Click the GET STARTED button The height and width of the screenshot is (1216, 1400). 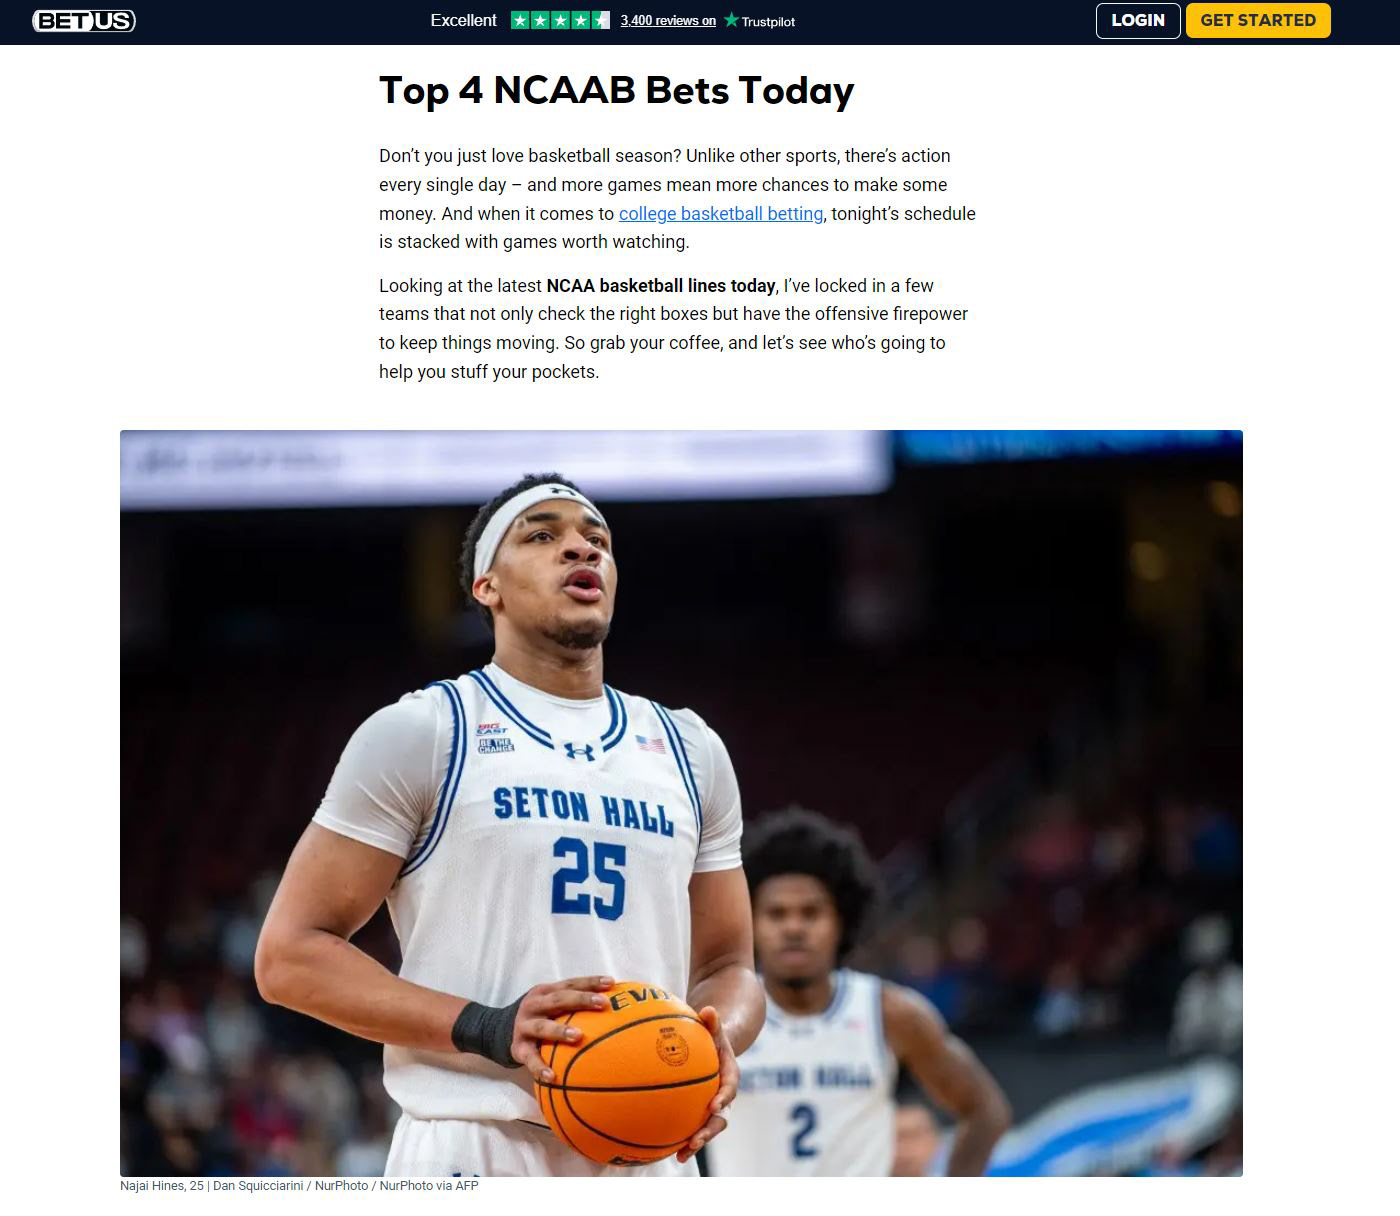pos(1258,20)
